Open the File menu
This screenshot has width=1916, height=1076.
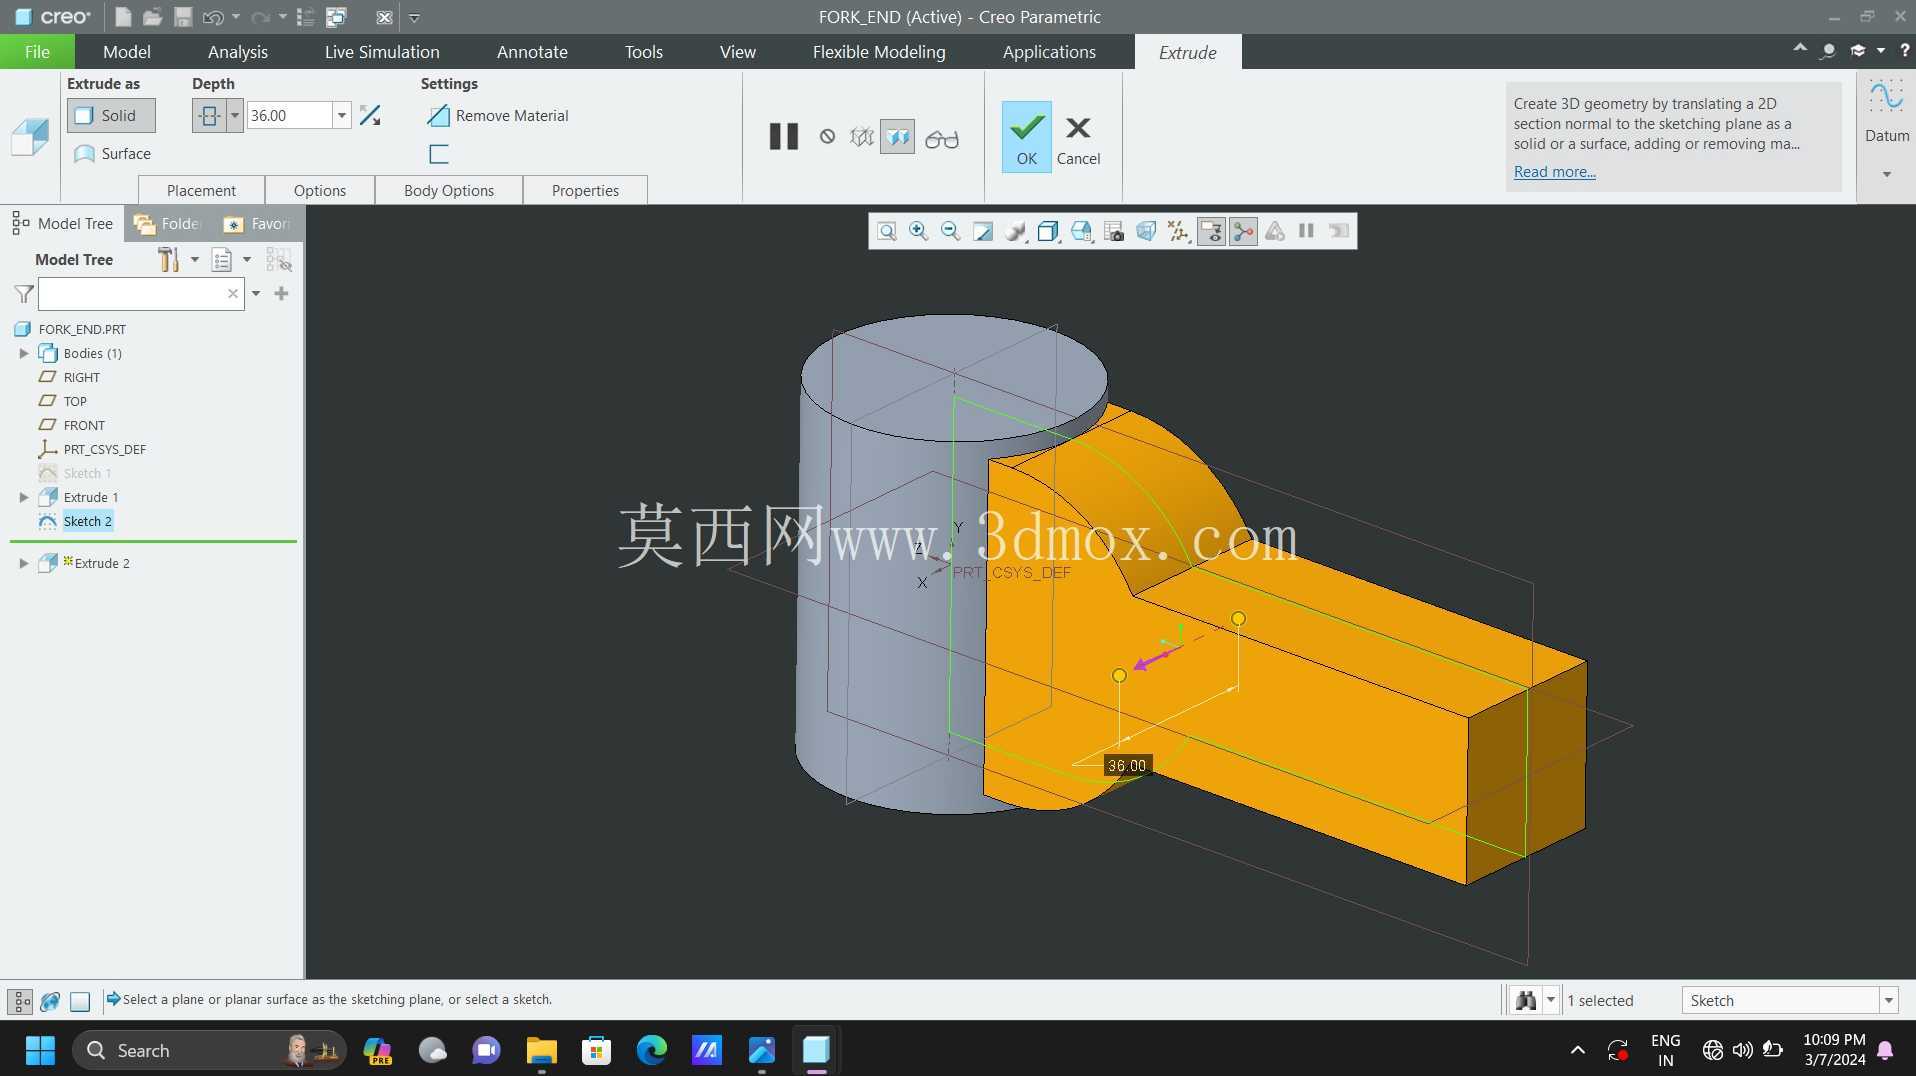(x=37, y=52)
